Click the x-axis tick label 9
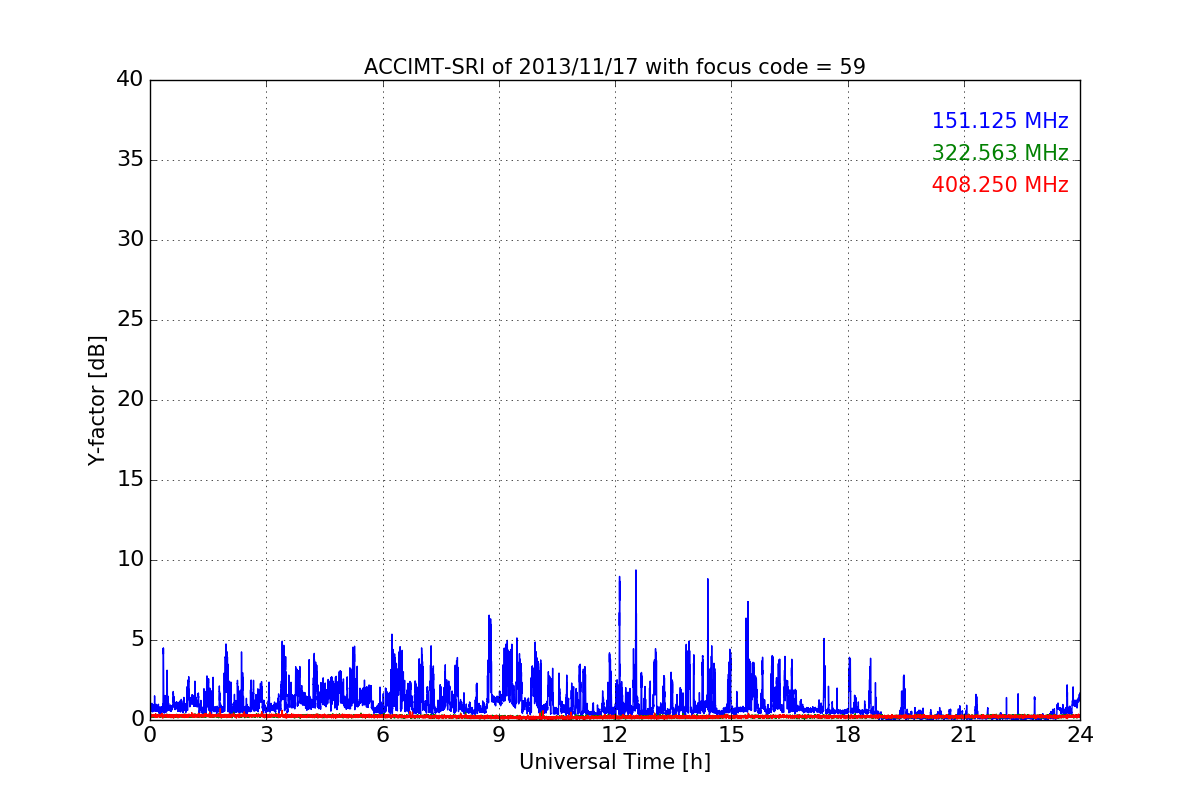This screenshot has height=800, width=1200. [x=499, y=735]
